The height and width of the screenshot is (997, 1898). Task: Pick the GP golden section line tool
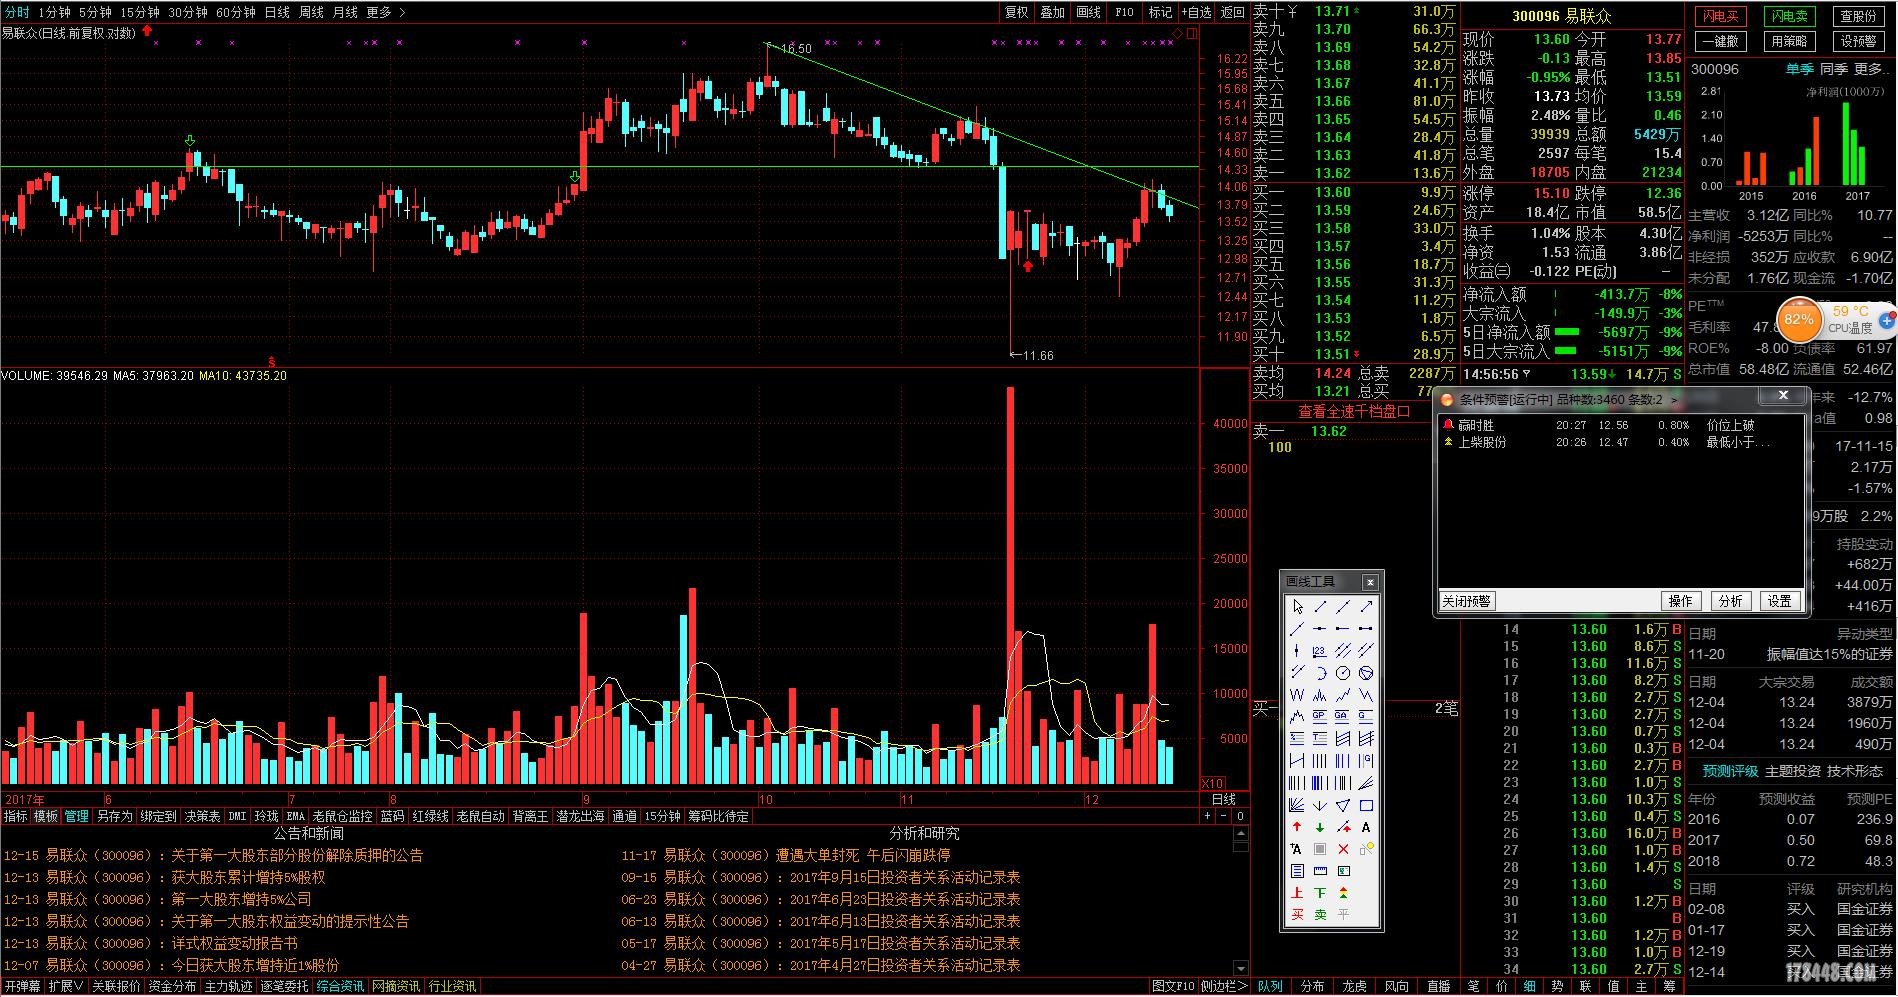pyautogui.click(x=1320, y=716)
